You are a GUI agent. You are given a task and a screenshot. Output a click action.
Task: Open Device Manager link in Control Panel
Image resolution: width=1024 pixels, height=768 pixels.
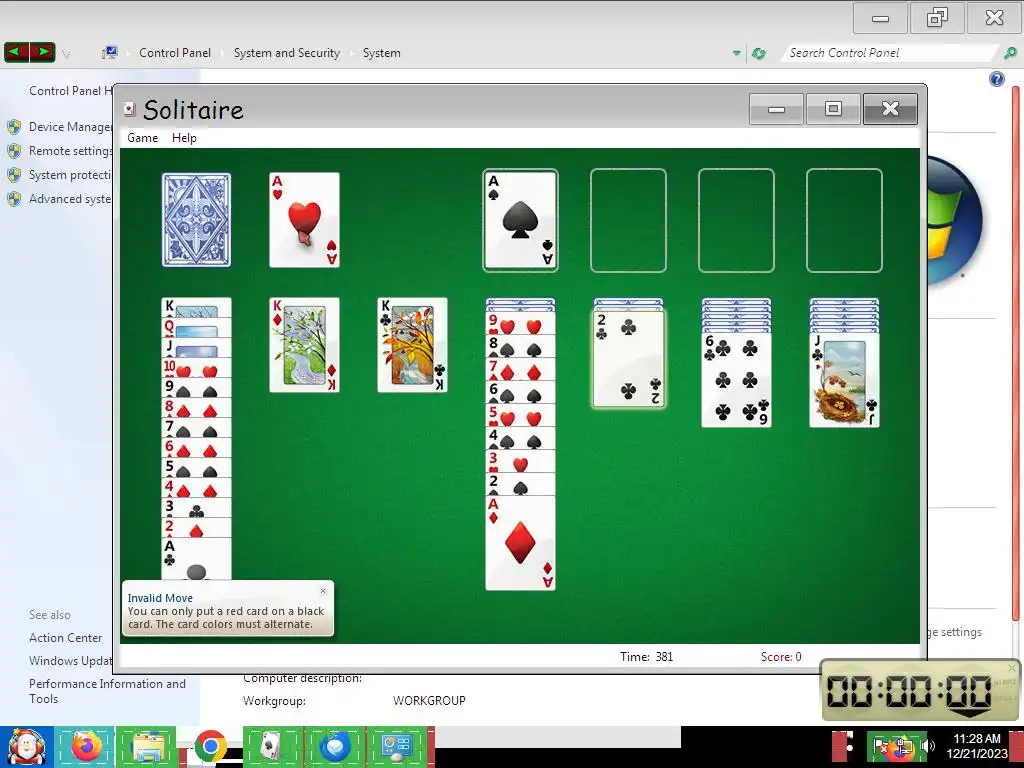point(71,127)
